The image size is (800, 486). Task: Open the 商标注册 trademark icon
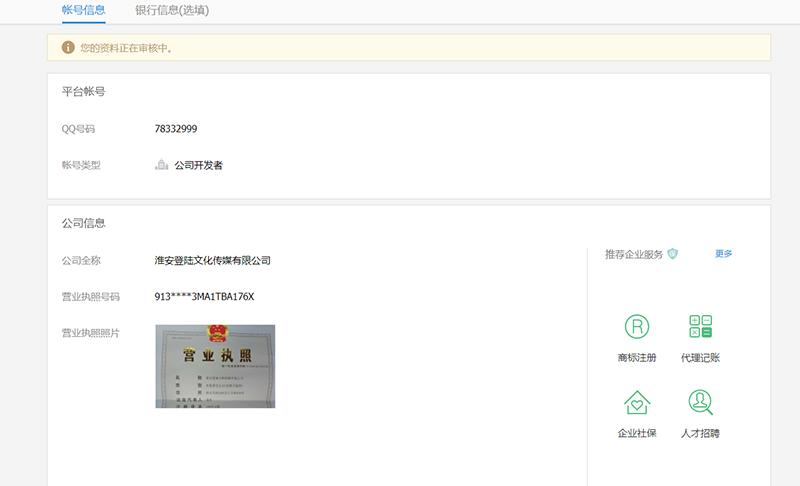(637, 326)
